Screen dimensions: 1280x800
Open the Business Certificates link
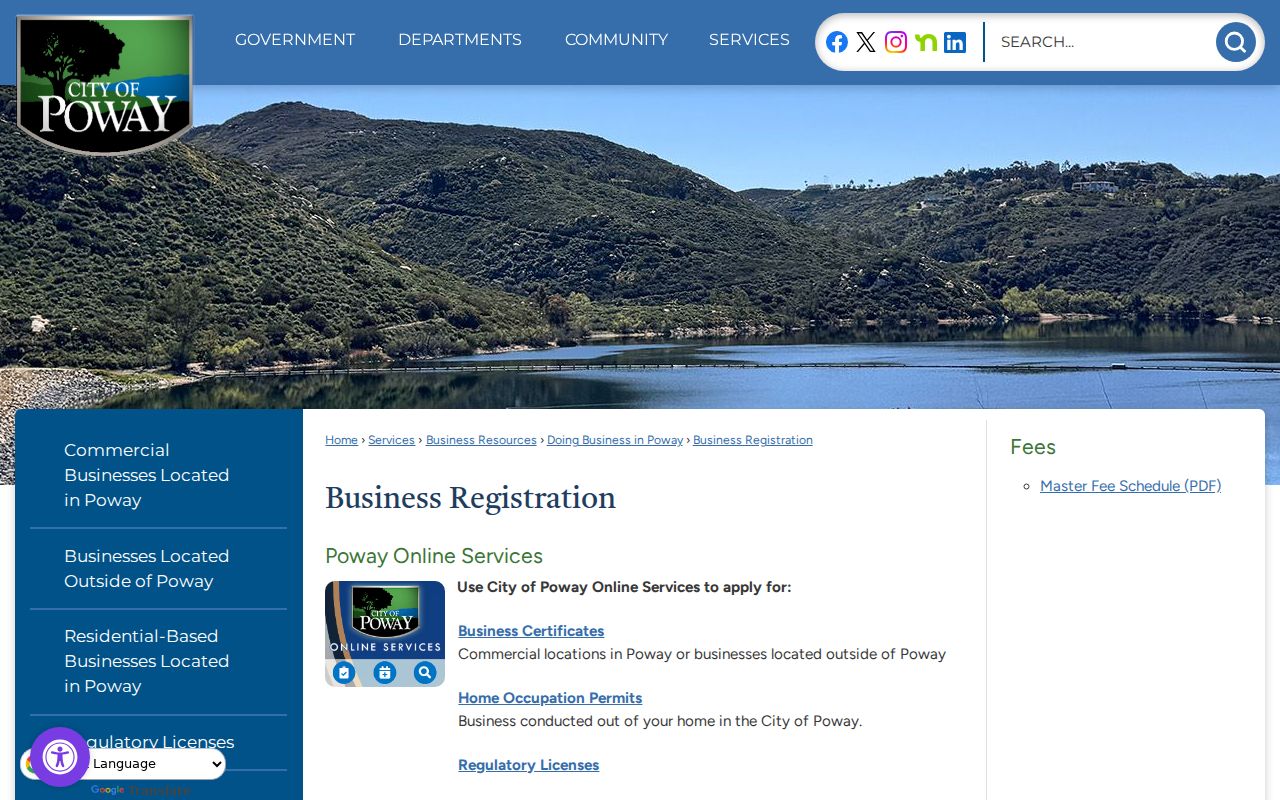point(531,631)
